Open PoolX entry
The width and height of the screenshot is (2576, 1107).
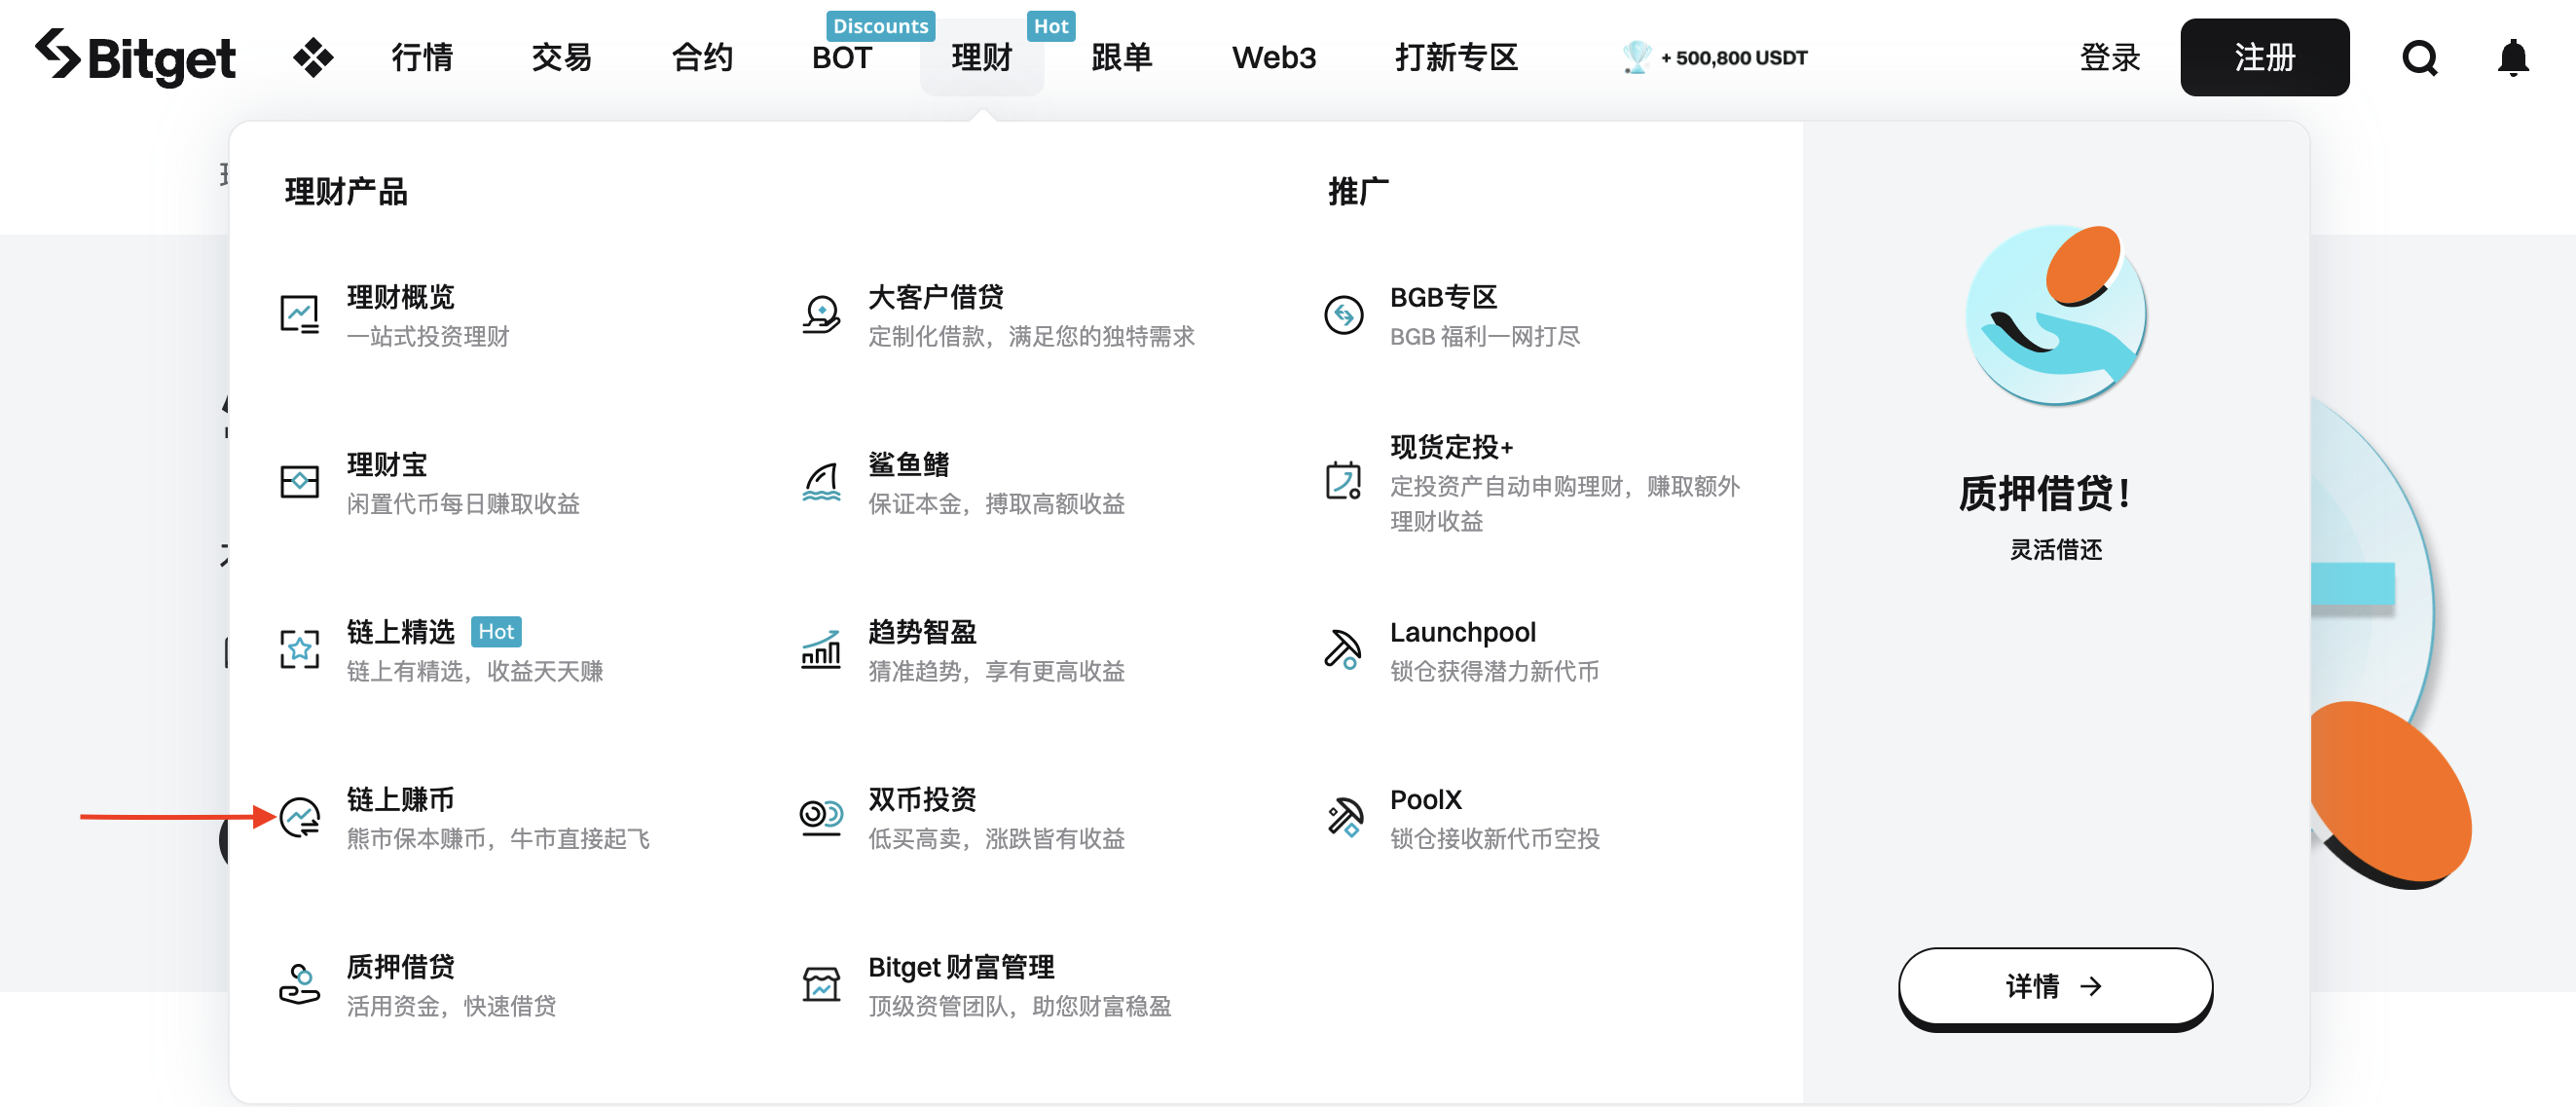coord(1462,817)
